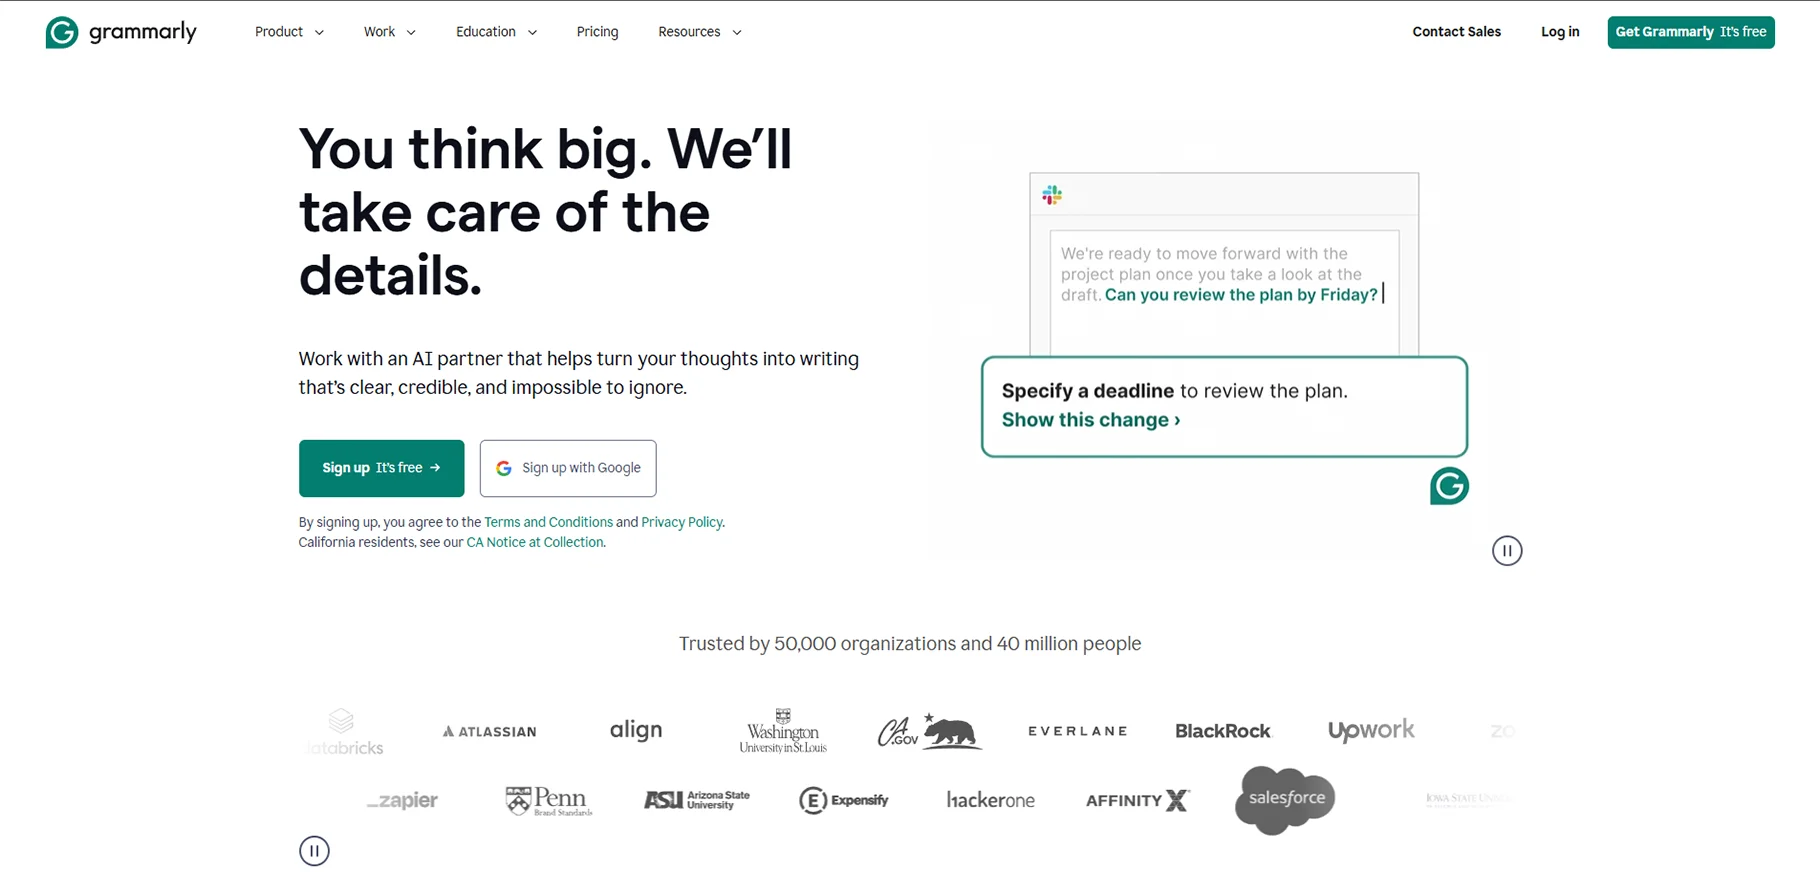Screen dimensions: 1820x872
Task: Expand the Resources menu
Action: (x=700, y=32)
